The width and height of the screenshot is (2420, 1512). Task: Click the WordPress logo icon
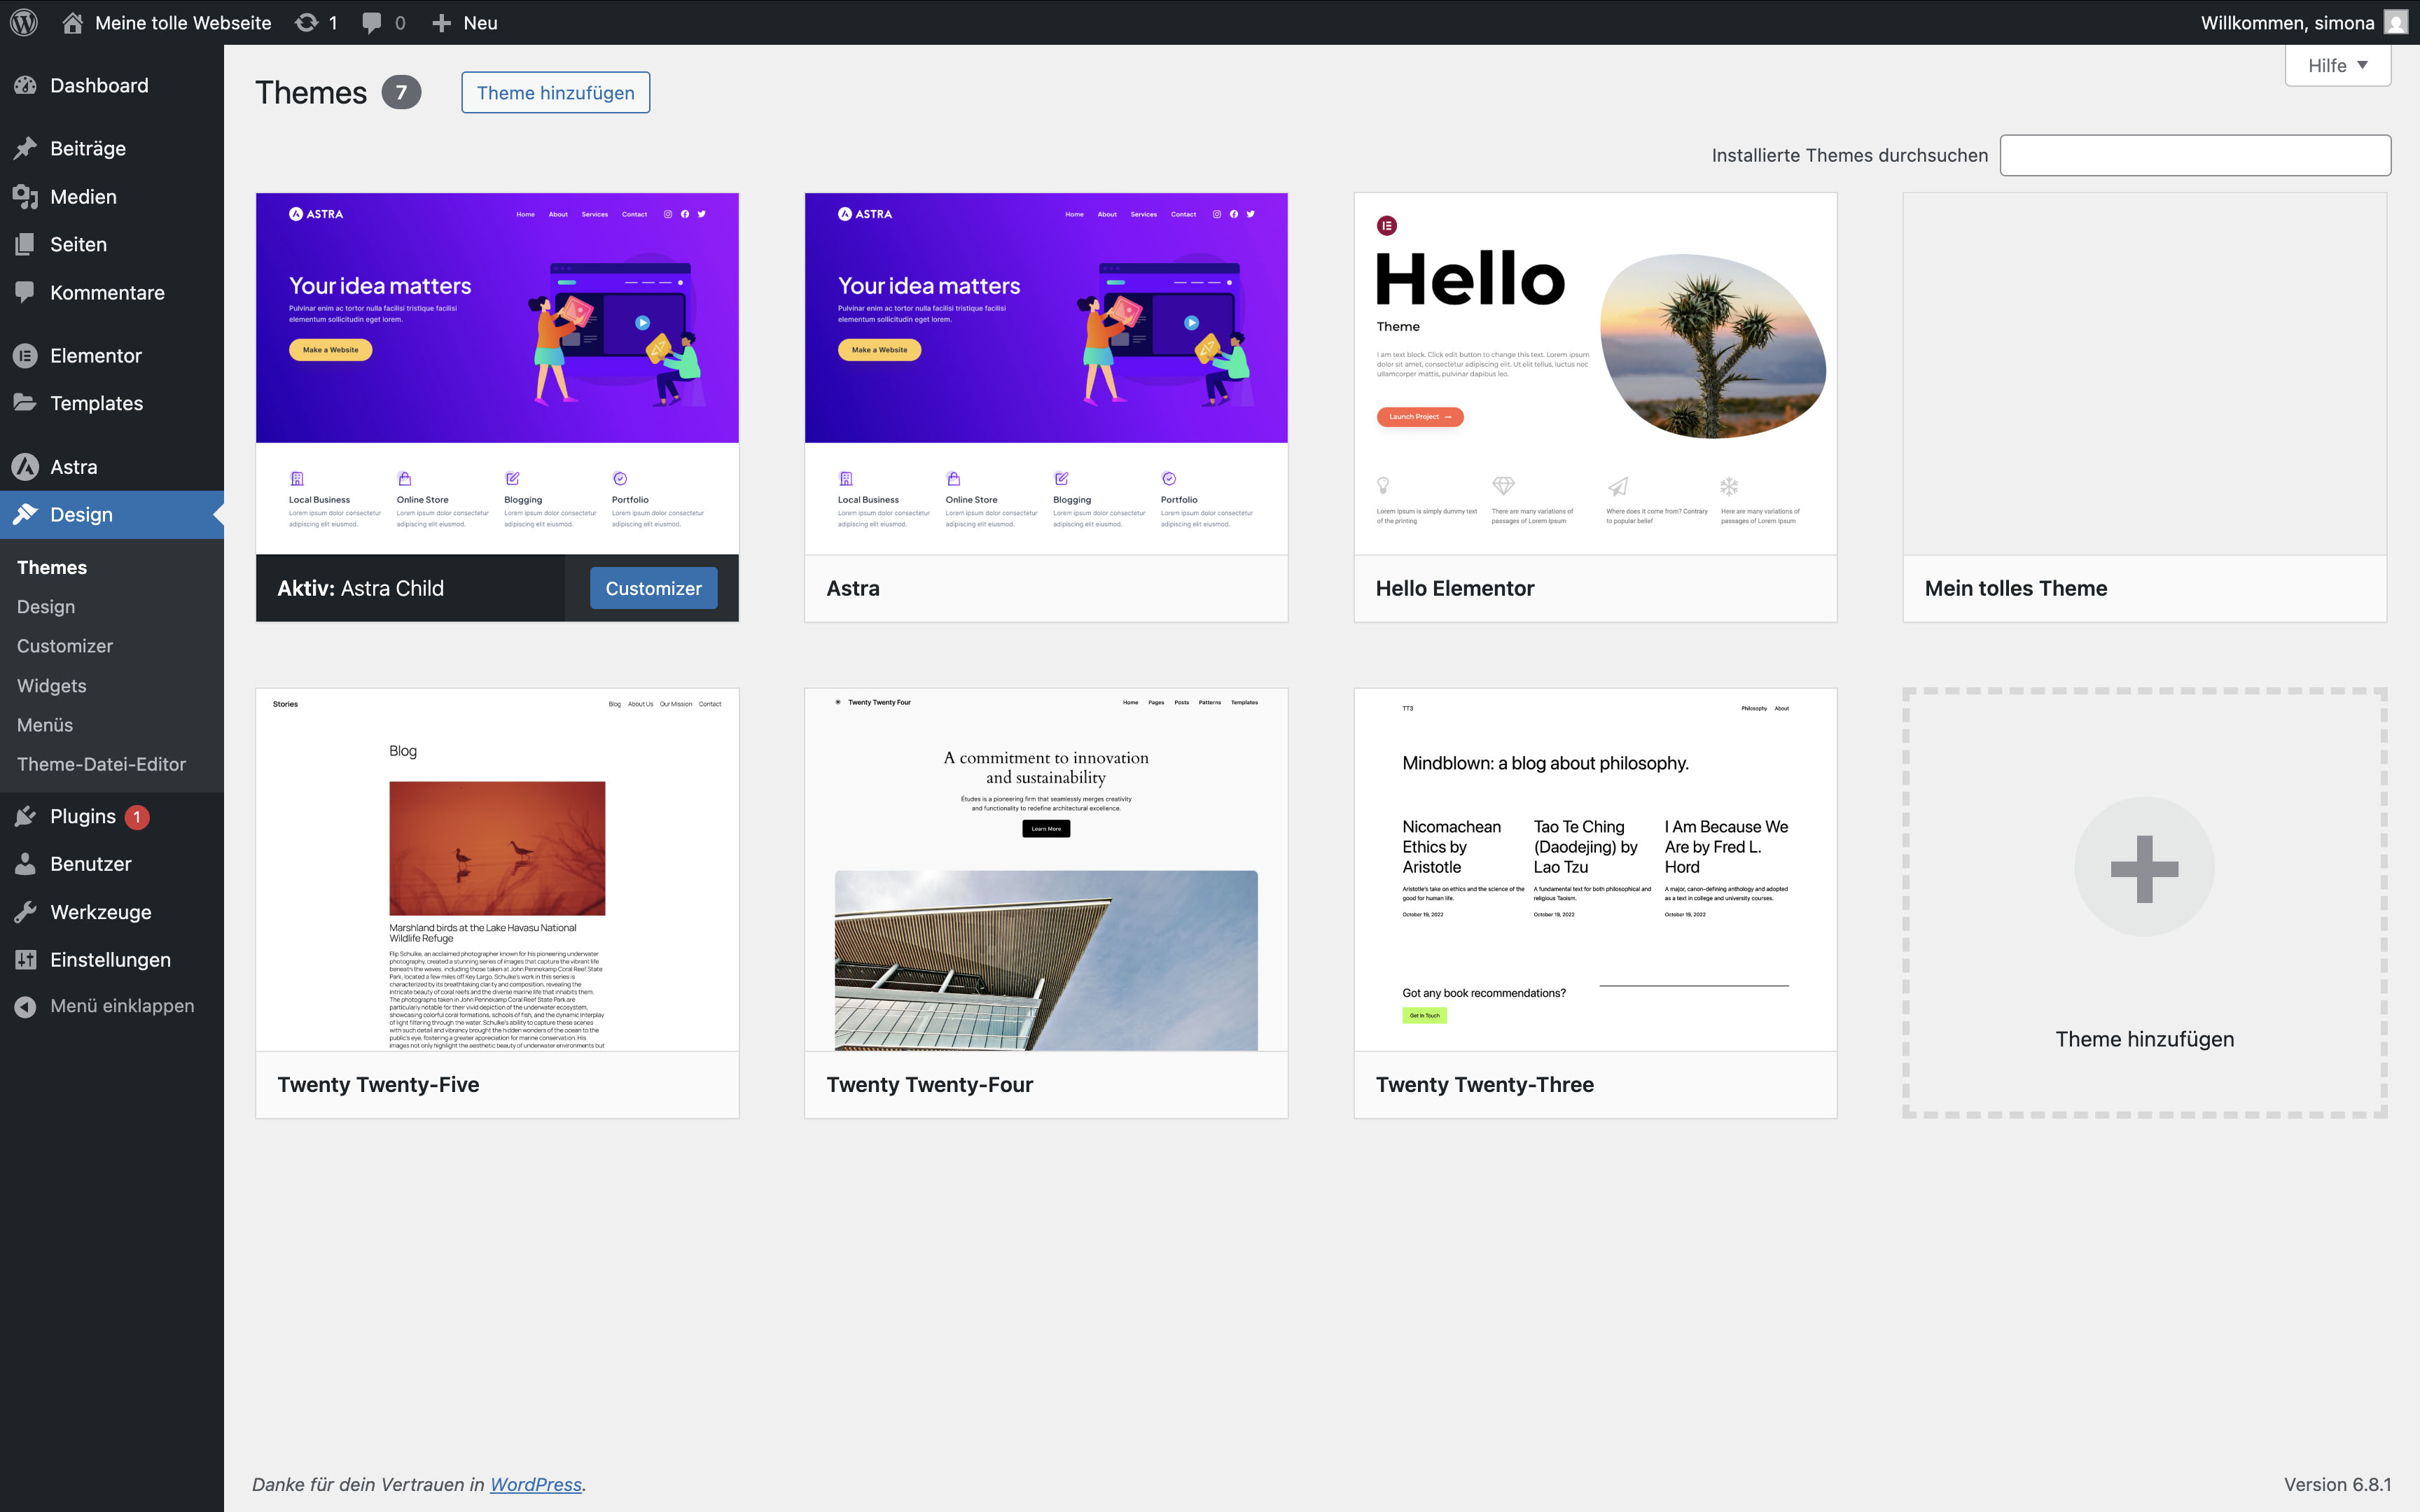tap(24, 22)
